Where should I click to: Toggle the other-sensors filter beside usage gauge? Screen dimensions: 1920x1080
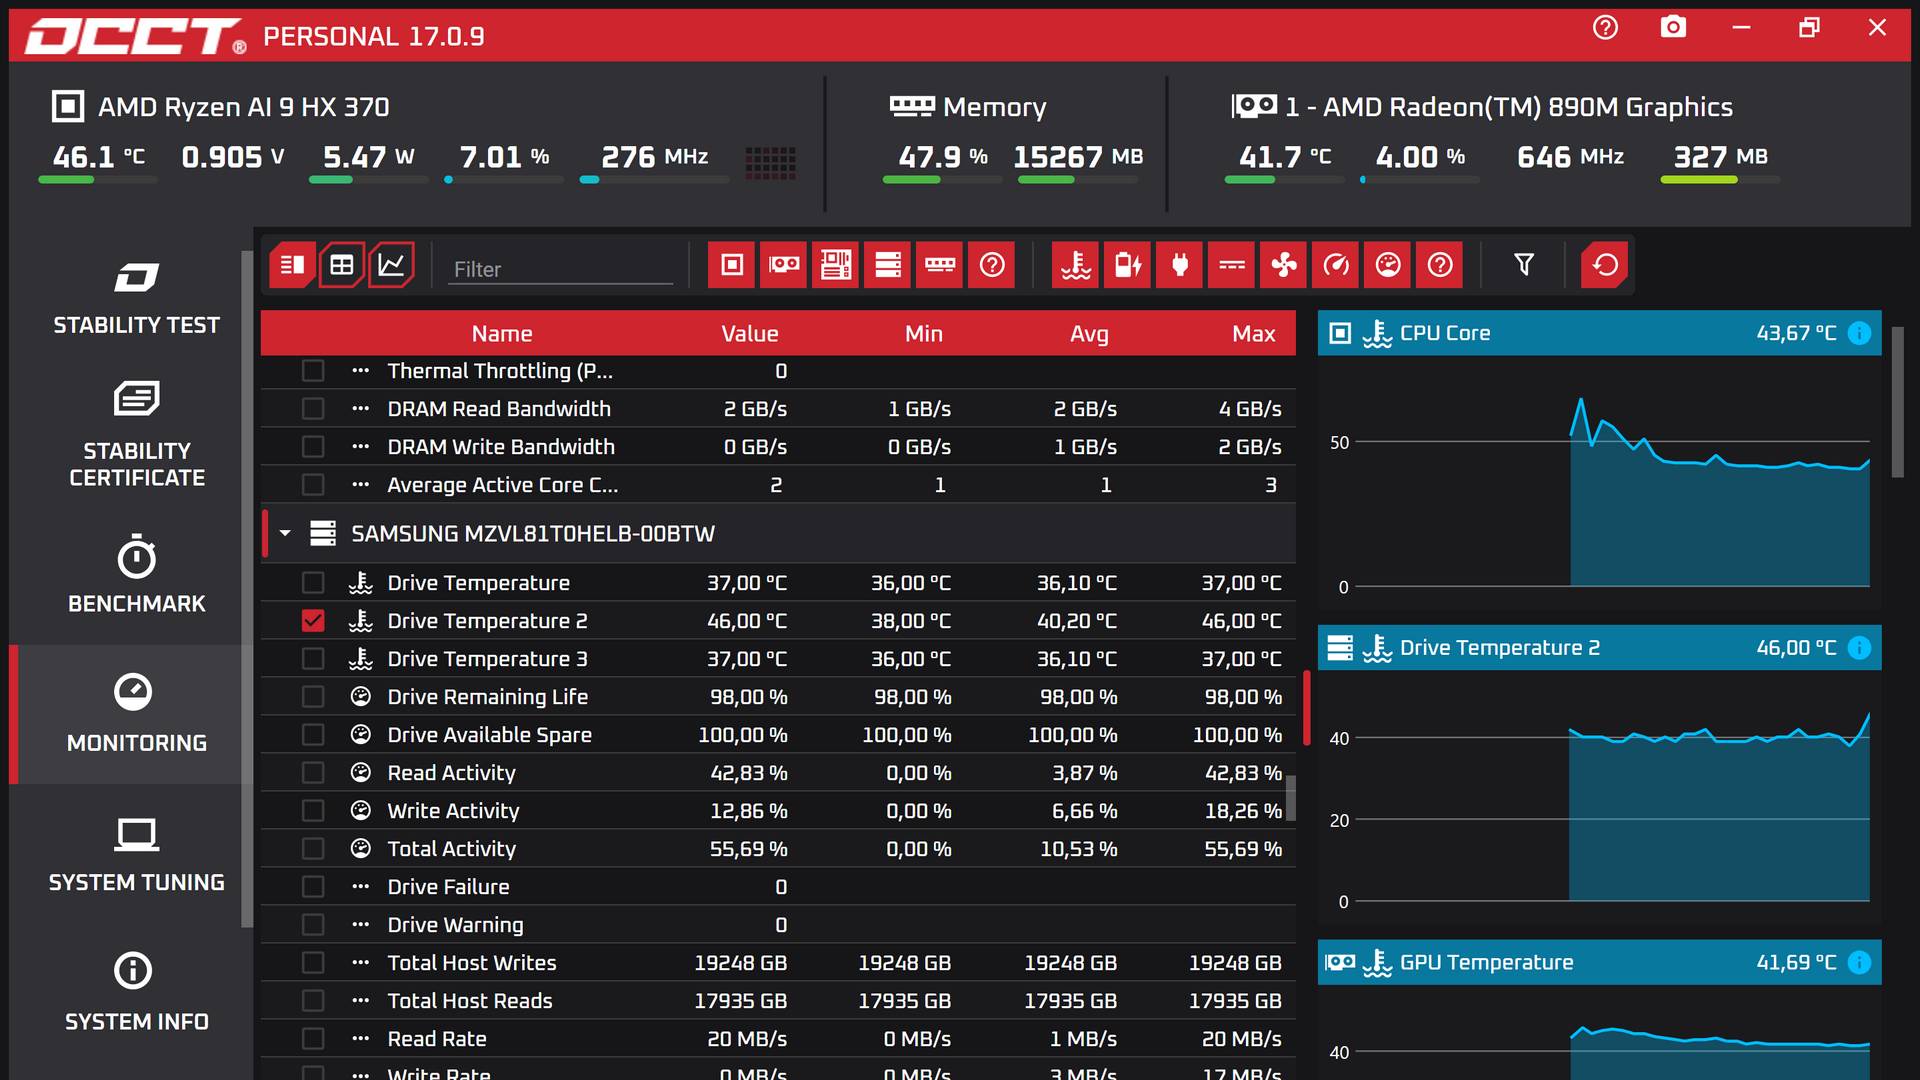tap(1440, 265)
